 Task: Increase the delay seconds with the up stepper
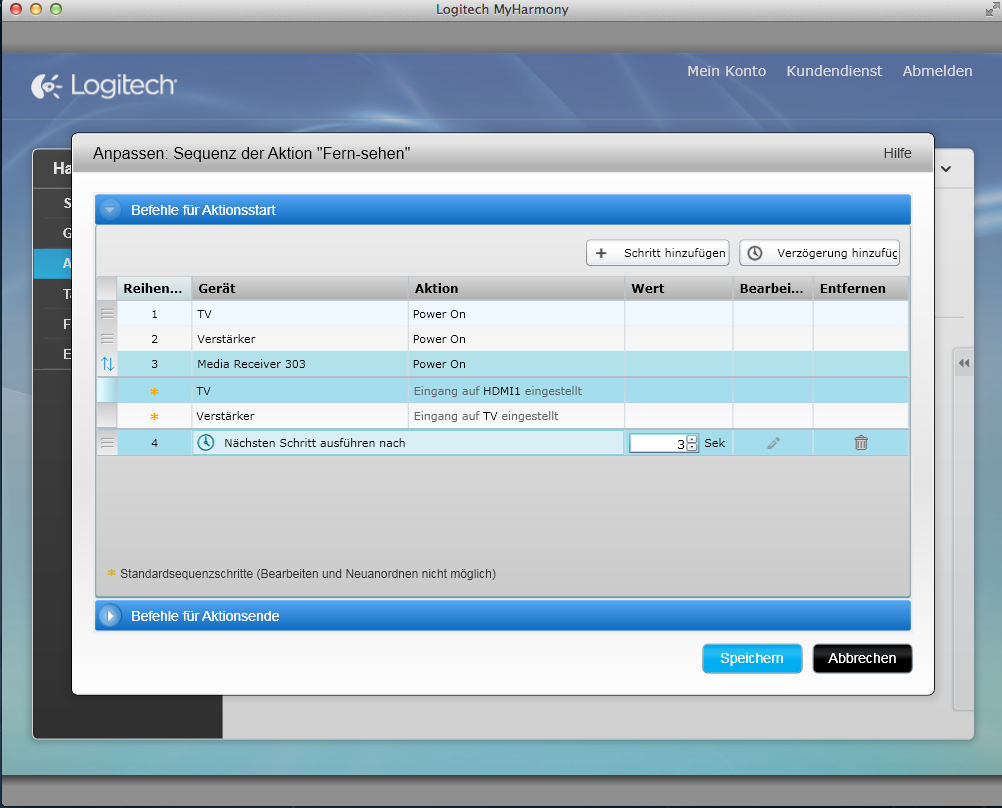[x=692, y=439]
